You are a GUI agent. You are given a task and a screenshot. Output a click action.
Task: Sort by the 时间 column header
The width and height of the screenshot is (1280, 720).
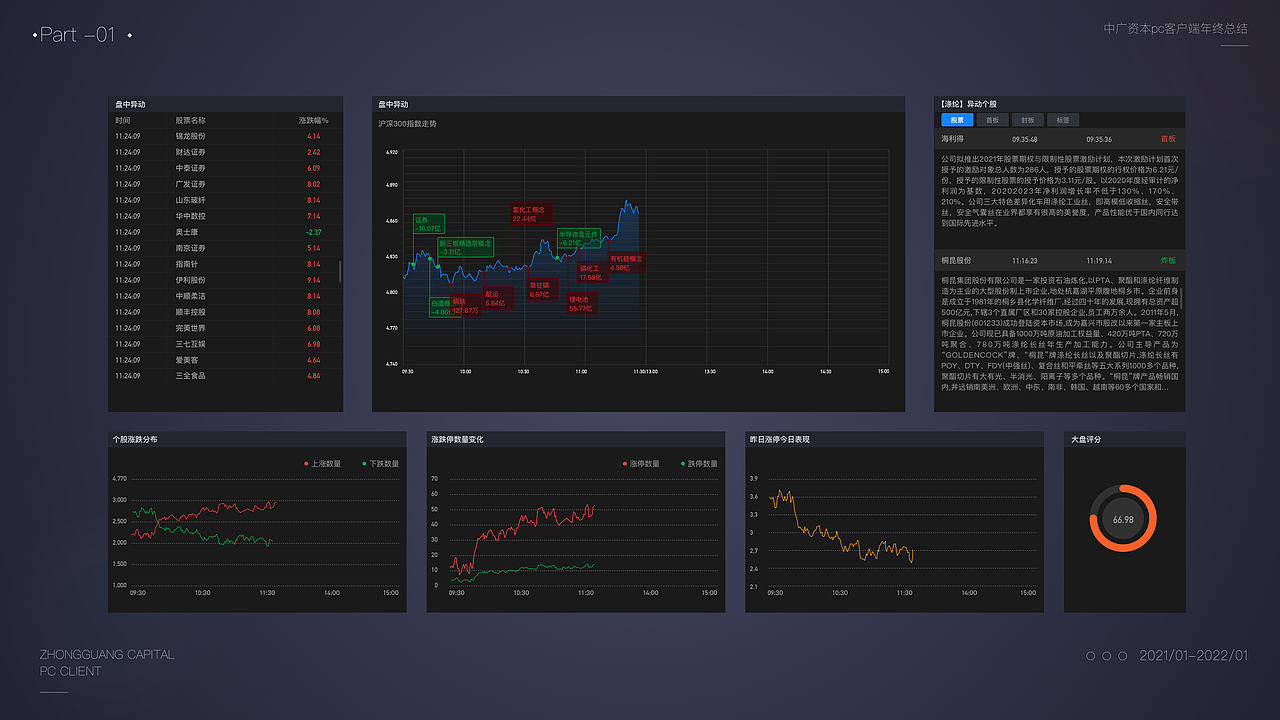click(123, 120)
